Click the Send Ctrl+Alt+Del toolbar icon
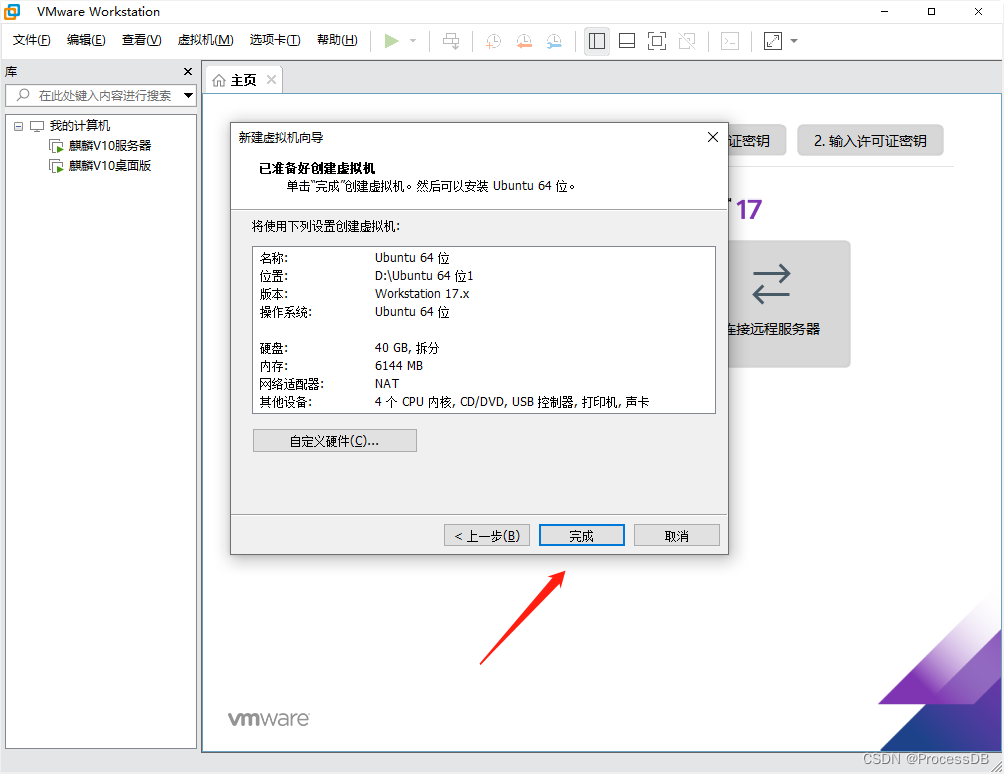This screenshot has height=774, width=1004. pyautogui.click(x=451, y=42)
